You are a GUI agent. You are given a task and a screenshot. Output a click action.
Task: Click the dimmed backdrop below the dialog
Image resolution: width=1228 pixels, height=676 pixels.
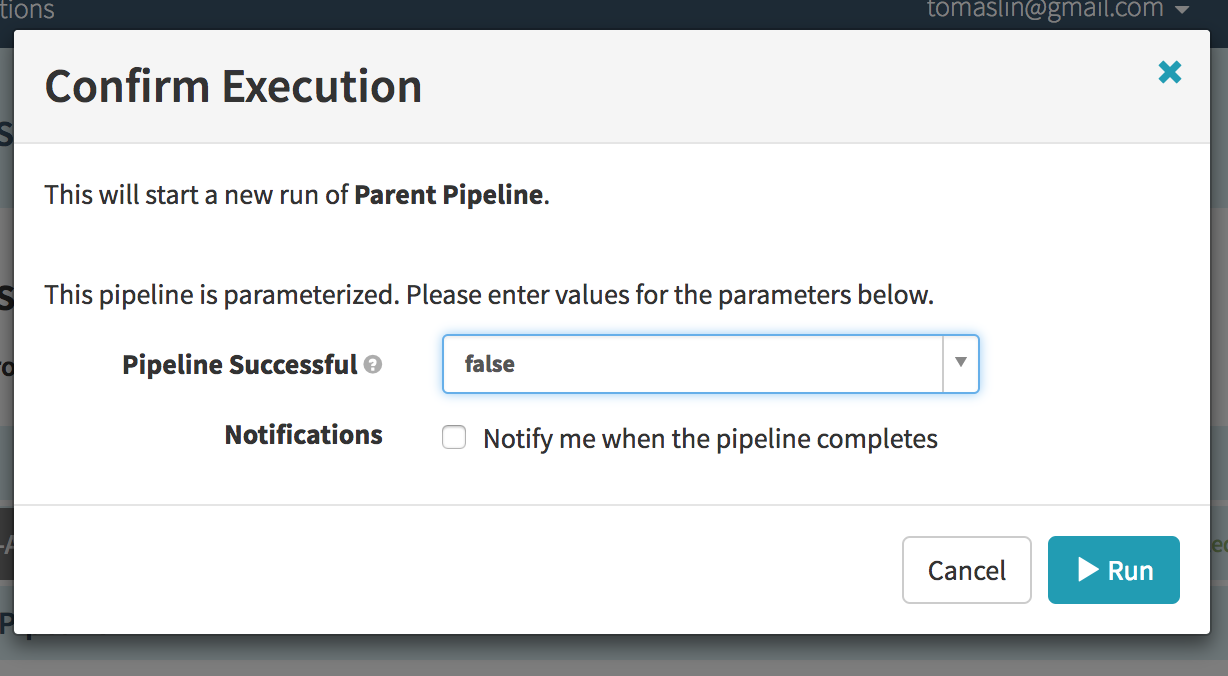click(x=614, y=656)
